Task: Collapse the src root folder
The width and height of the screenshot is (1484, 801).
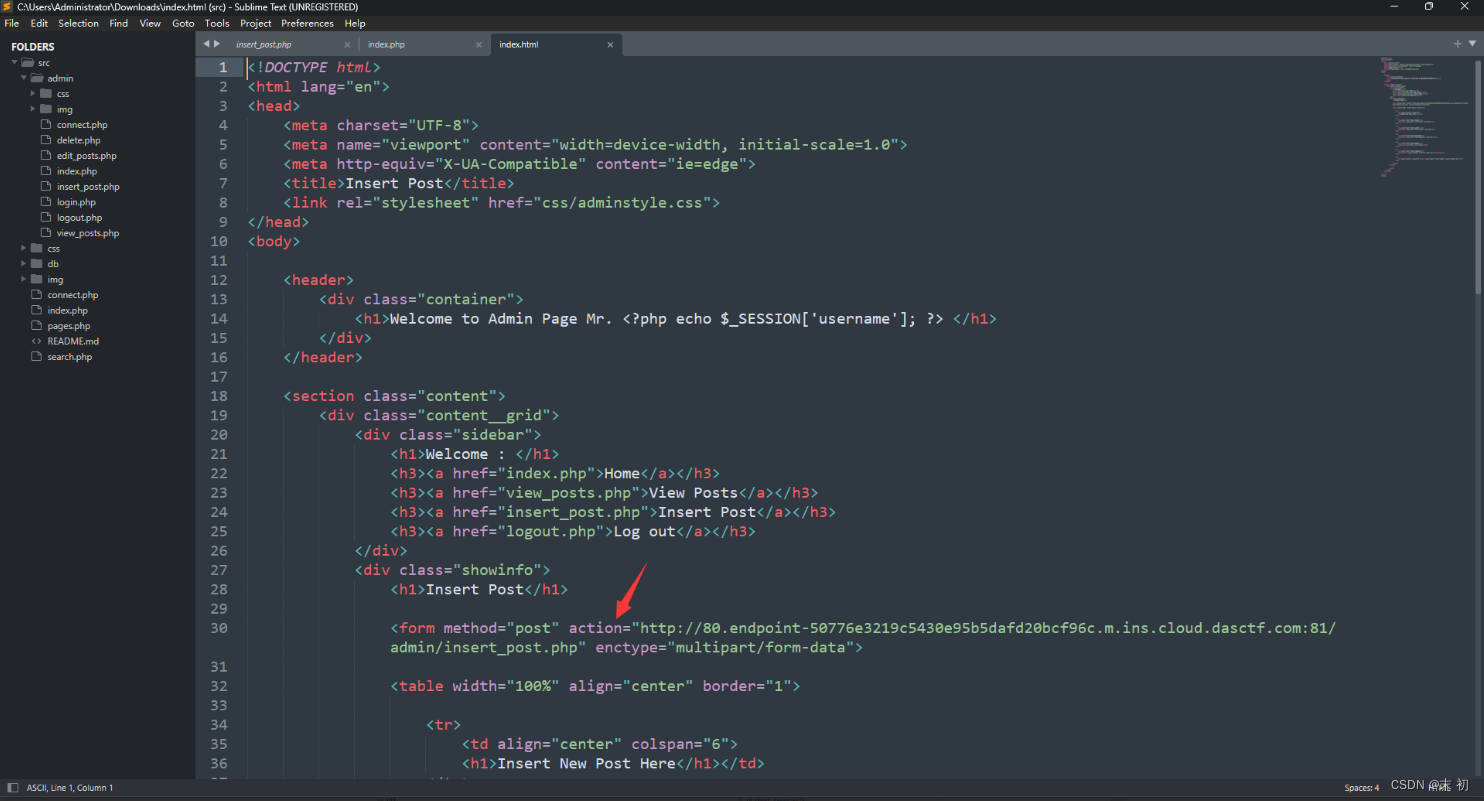Action: [14, 63]
